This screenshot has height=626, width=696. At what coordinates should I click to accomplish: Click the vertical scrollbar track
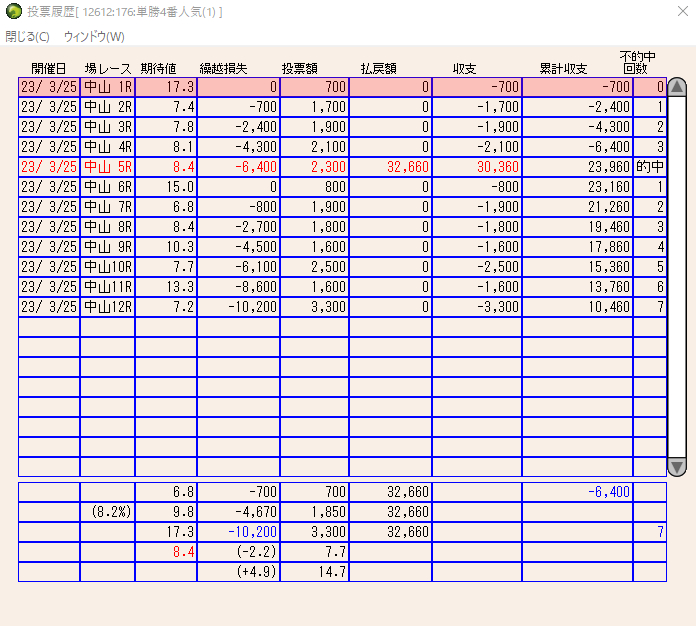pos(677,277)
